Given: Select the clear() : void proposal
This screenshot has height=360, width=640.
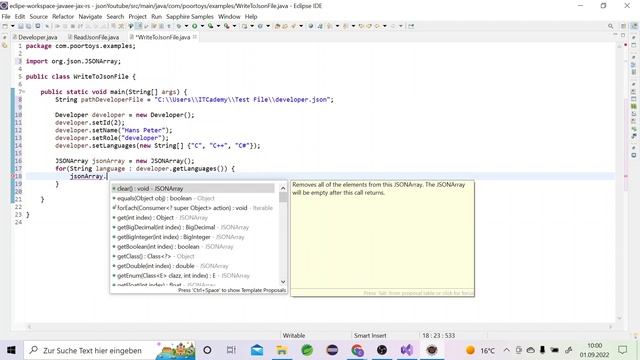Looking at the screenshot, I should click(193, 189).
